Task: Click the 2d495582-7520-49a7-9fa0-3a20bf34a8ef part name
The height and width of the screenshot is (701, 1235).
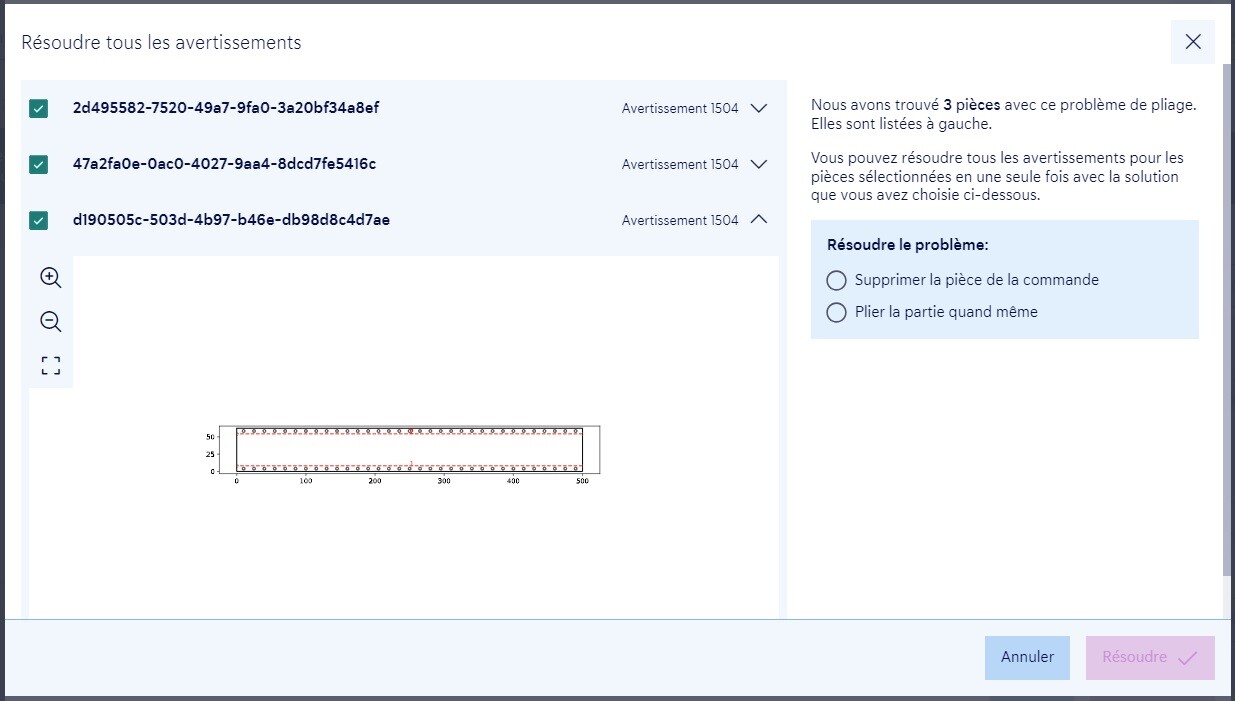Action: pos(226,108)
